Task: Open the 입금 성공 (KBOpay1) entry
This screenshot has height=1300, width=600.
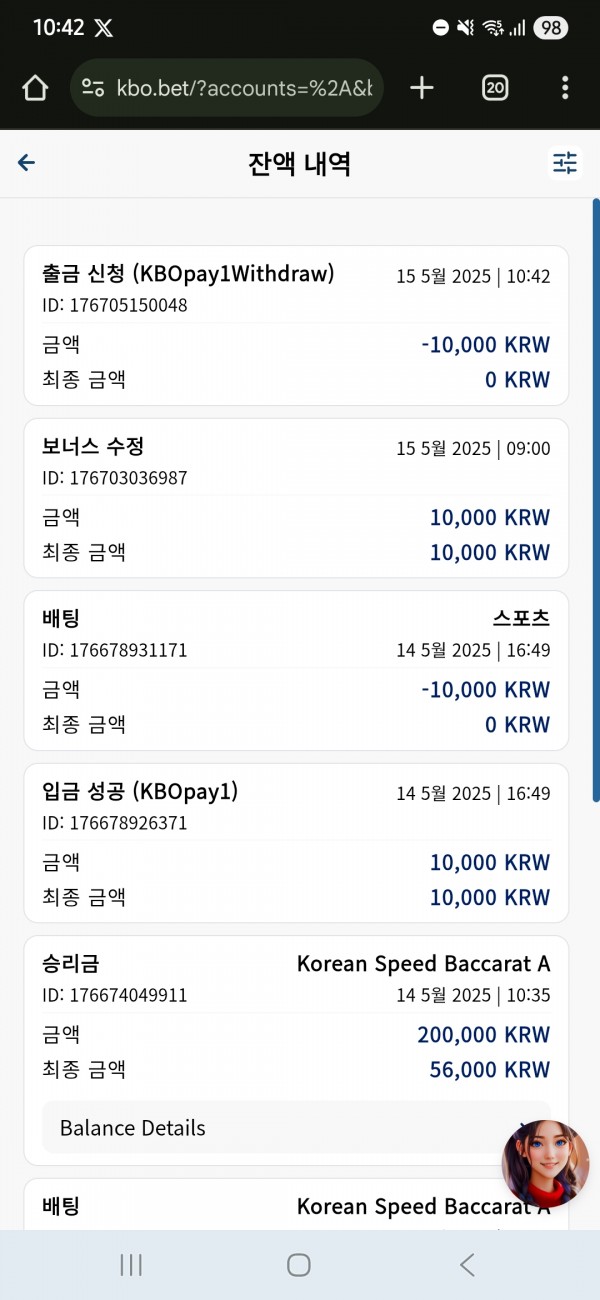Action: pyautogui.click(x=296, y=843)
